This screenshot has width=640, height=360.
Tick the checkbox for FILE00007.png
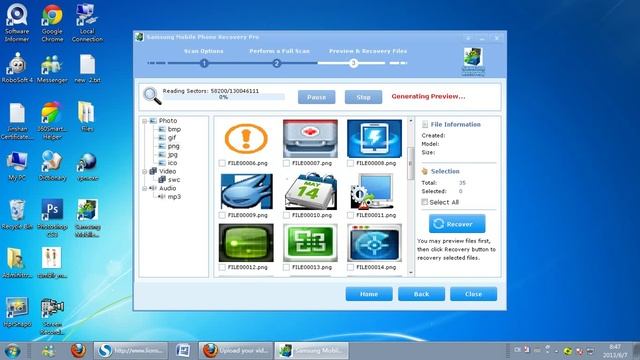tap(286, 163)
